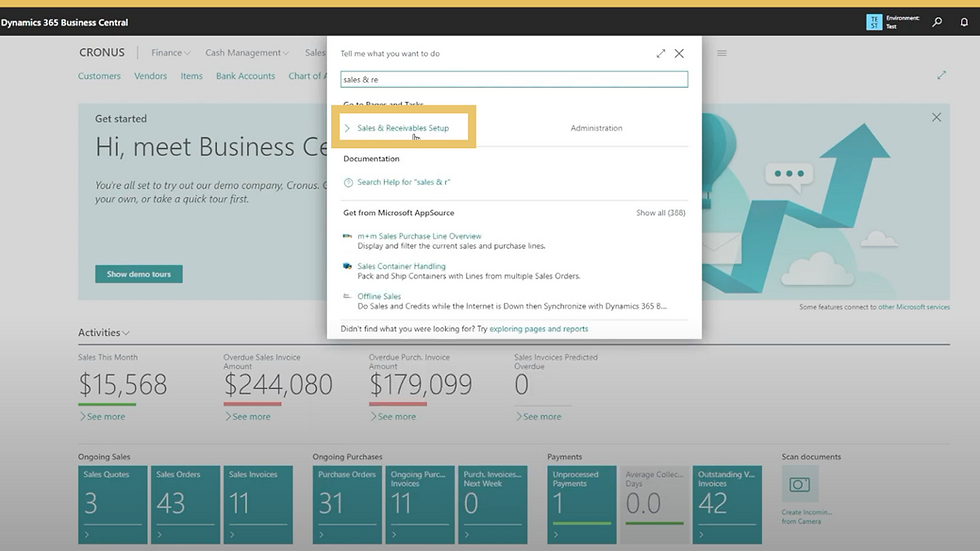This screenshot has width=980, height=551.
Task: Click Search Help for "sales & r"
Action: point(404,182)
